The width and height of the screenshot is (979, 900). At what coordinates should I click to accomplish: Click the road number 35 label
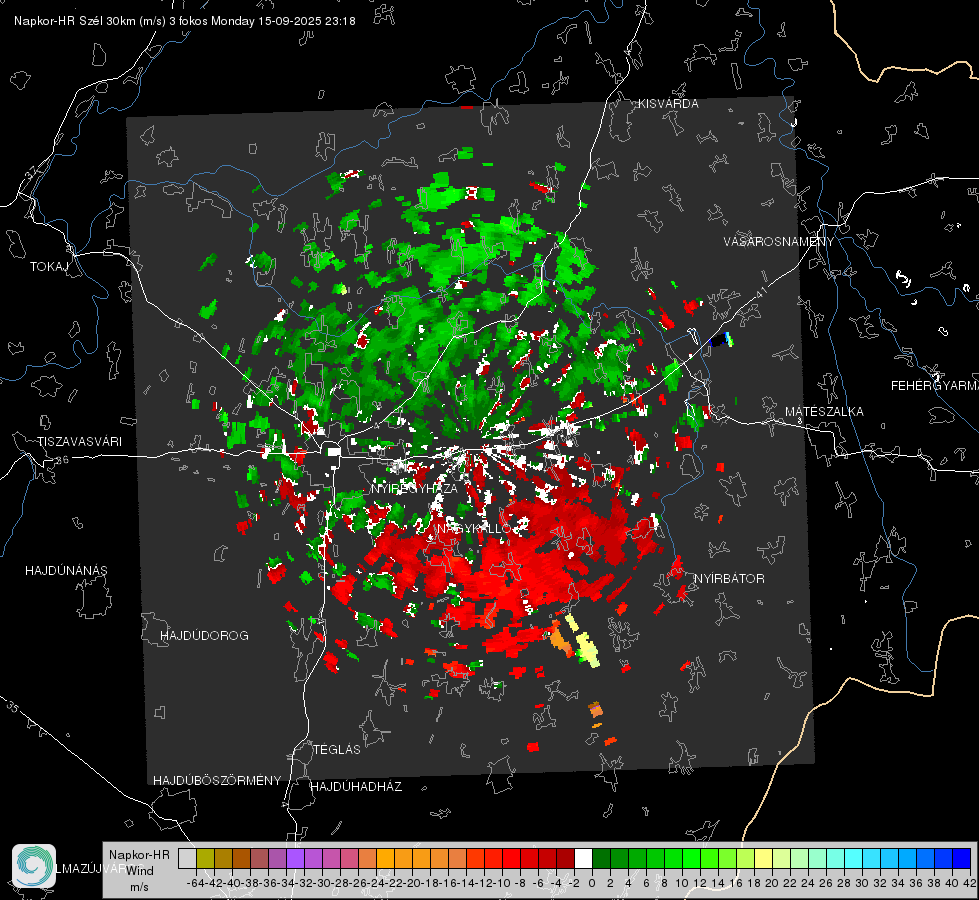(x=13, y=708)
